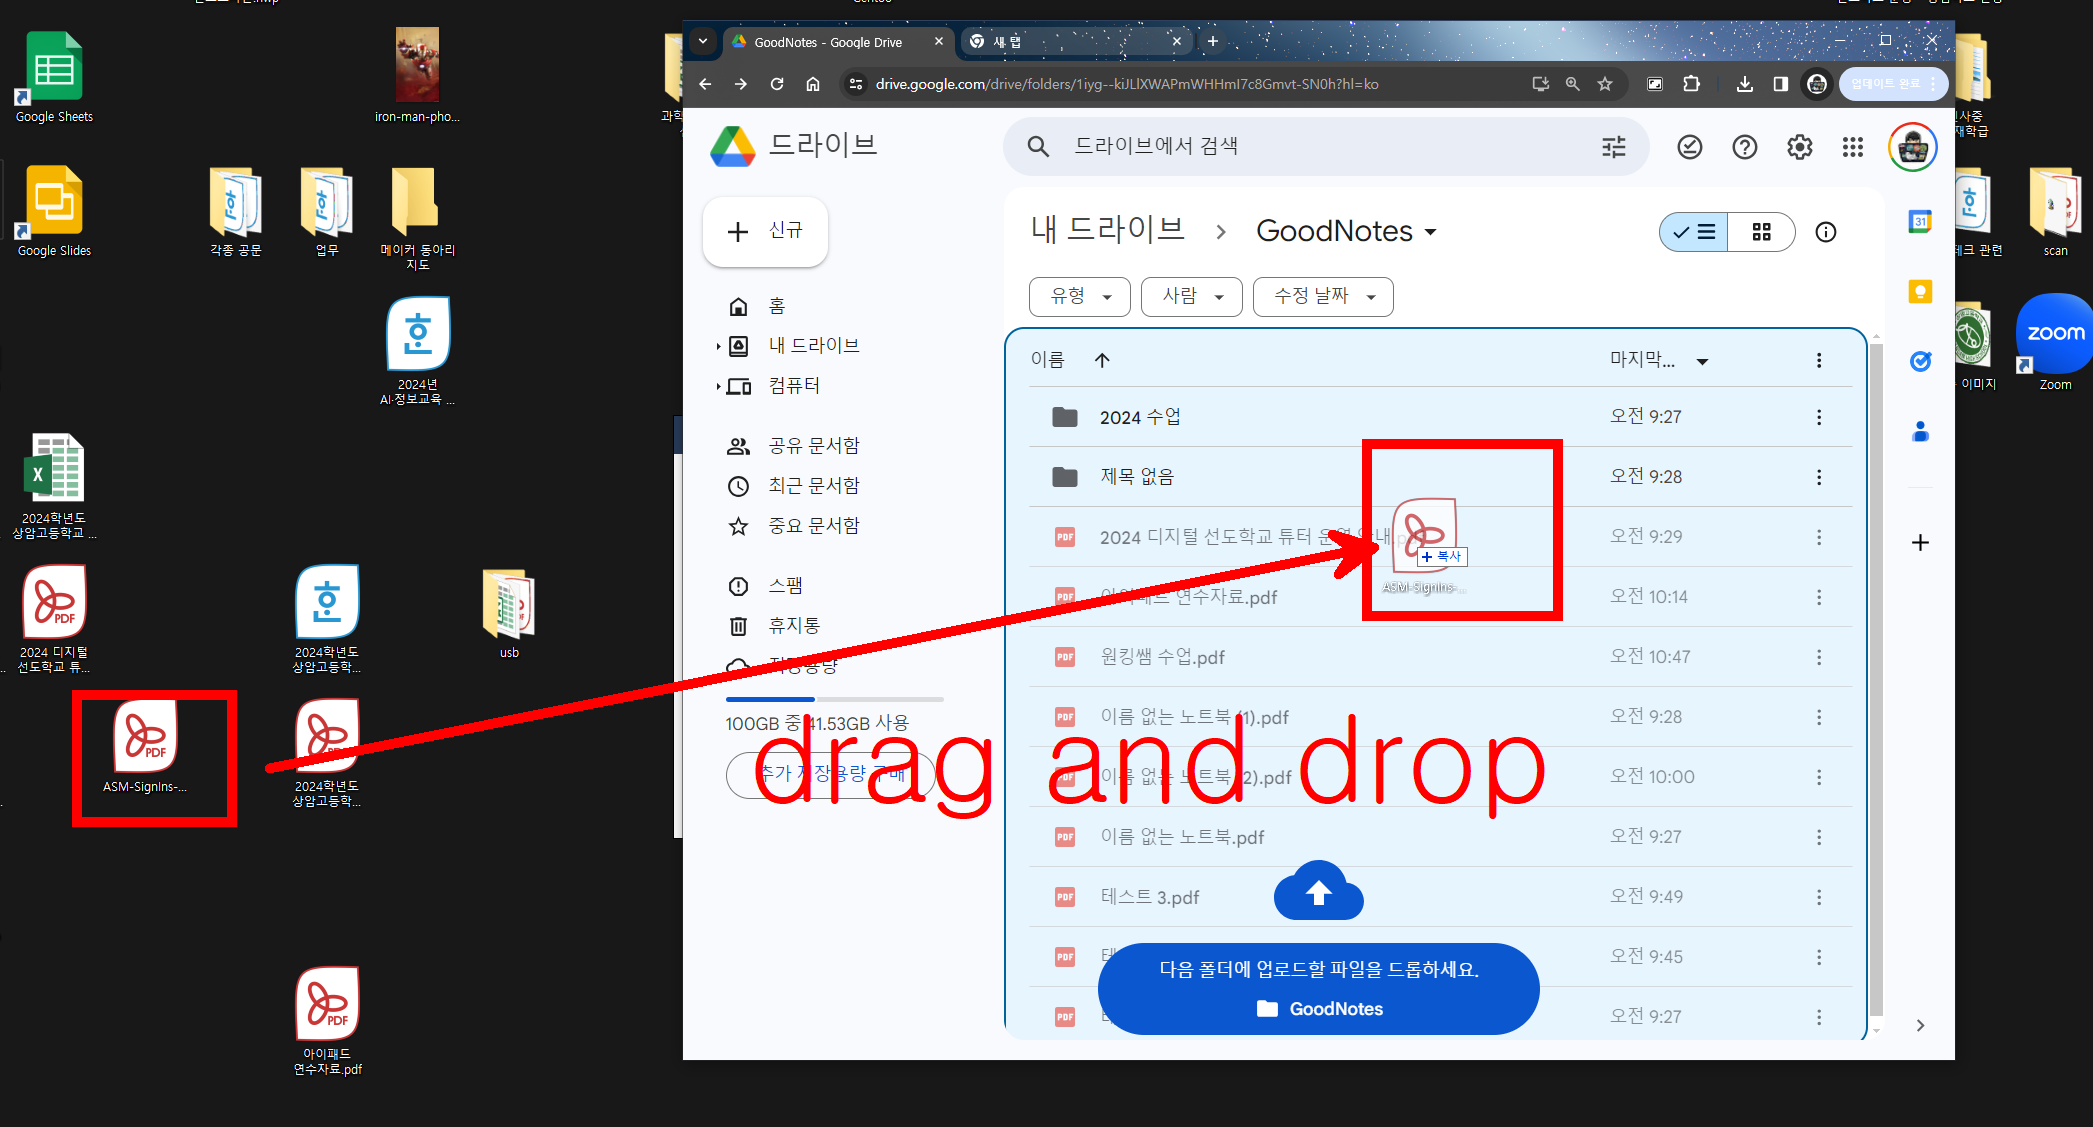The width and height of the screenshot is (2093, 1127).
Task: Click the offline ready checkmark icon
Action: 1689,148
